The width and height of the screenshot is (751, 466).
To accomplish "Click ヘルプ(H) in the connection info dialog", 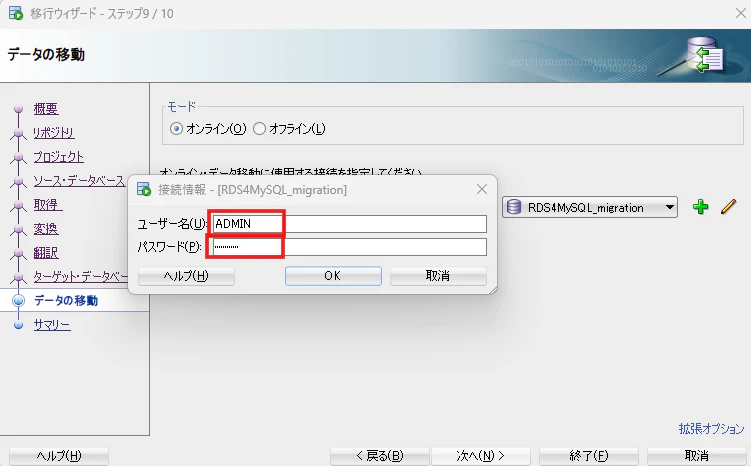I will click(x=186, y=276).
